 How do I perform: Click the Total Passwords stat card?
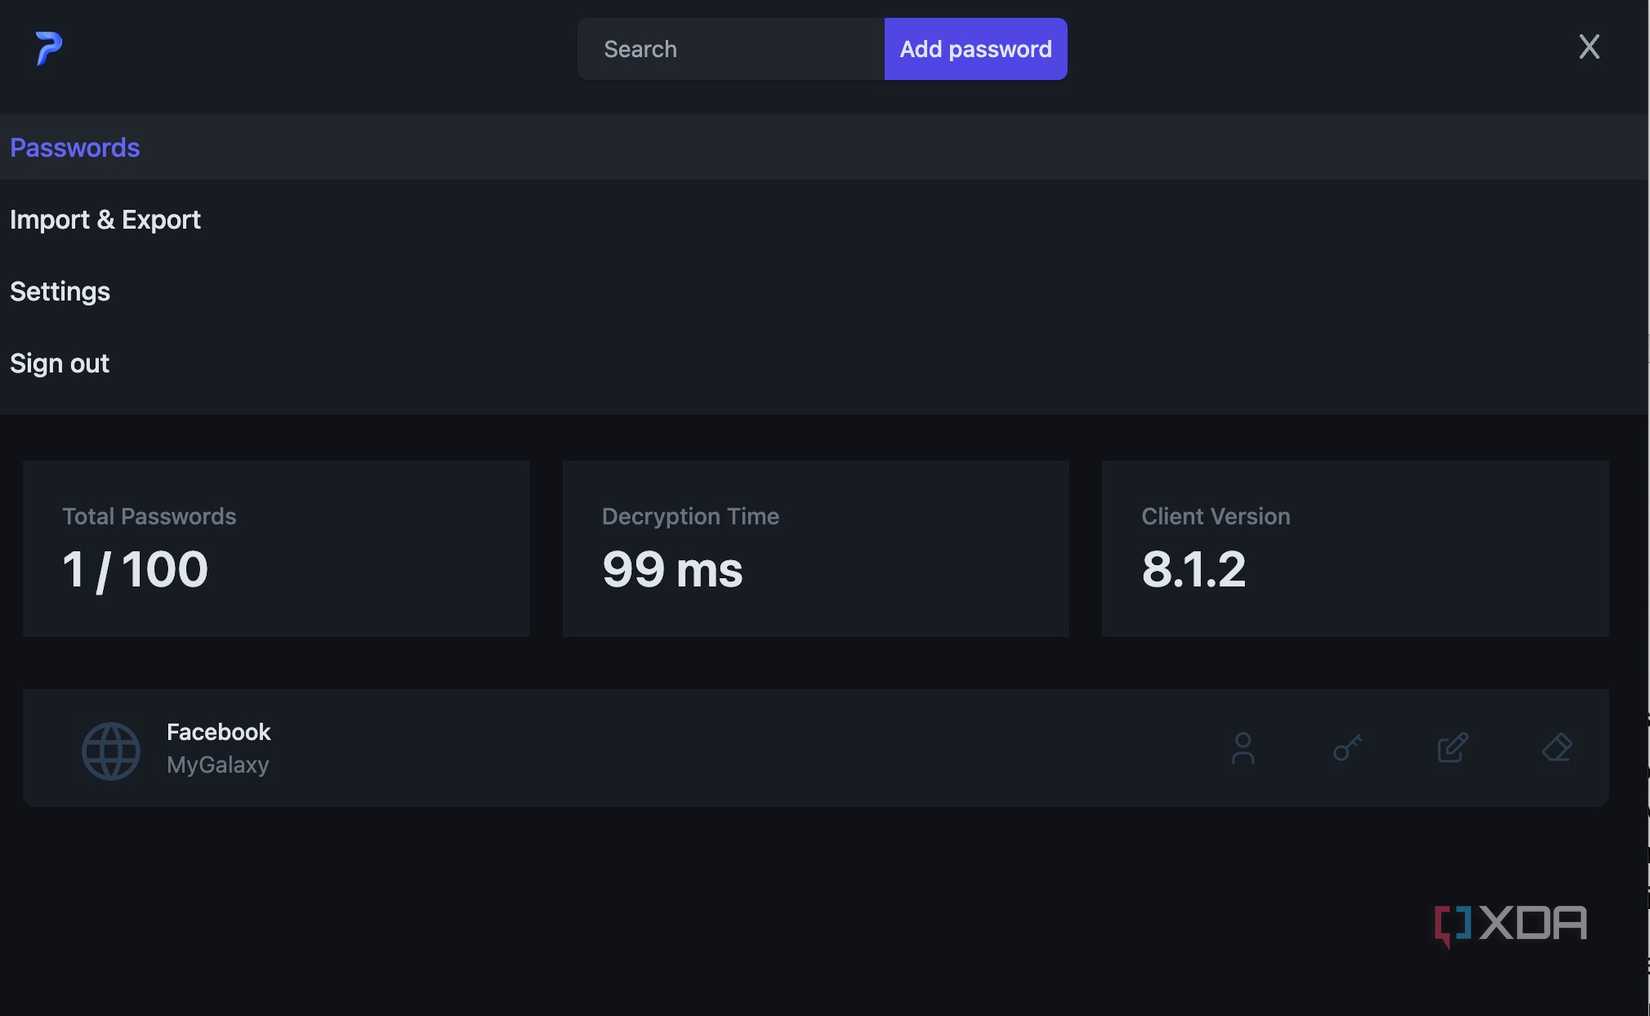click(275, 548)
